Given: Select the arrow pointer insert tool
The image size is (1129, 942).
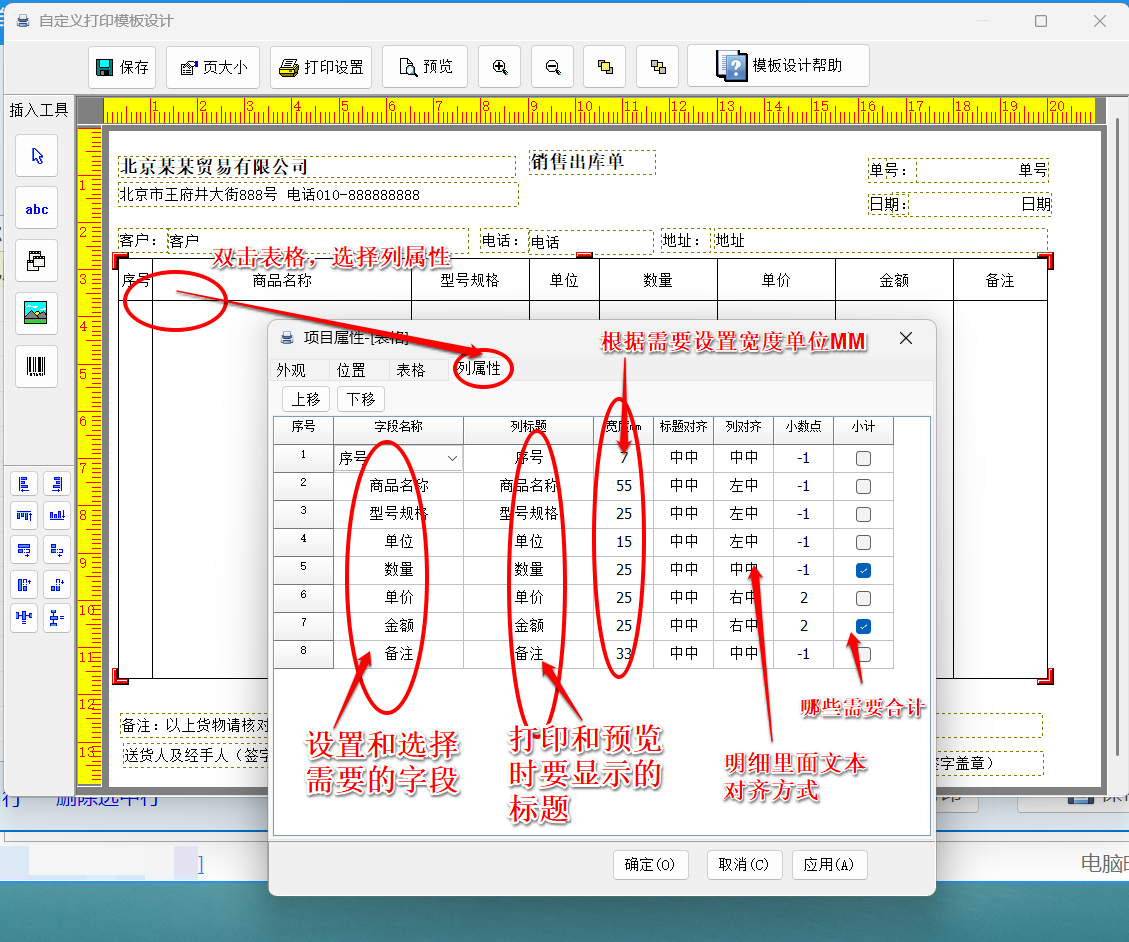Looking at the screenshot, I should tap(37, 156).
